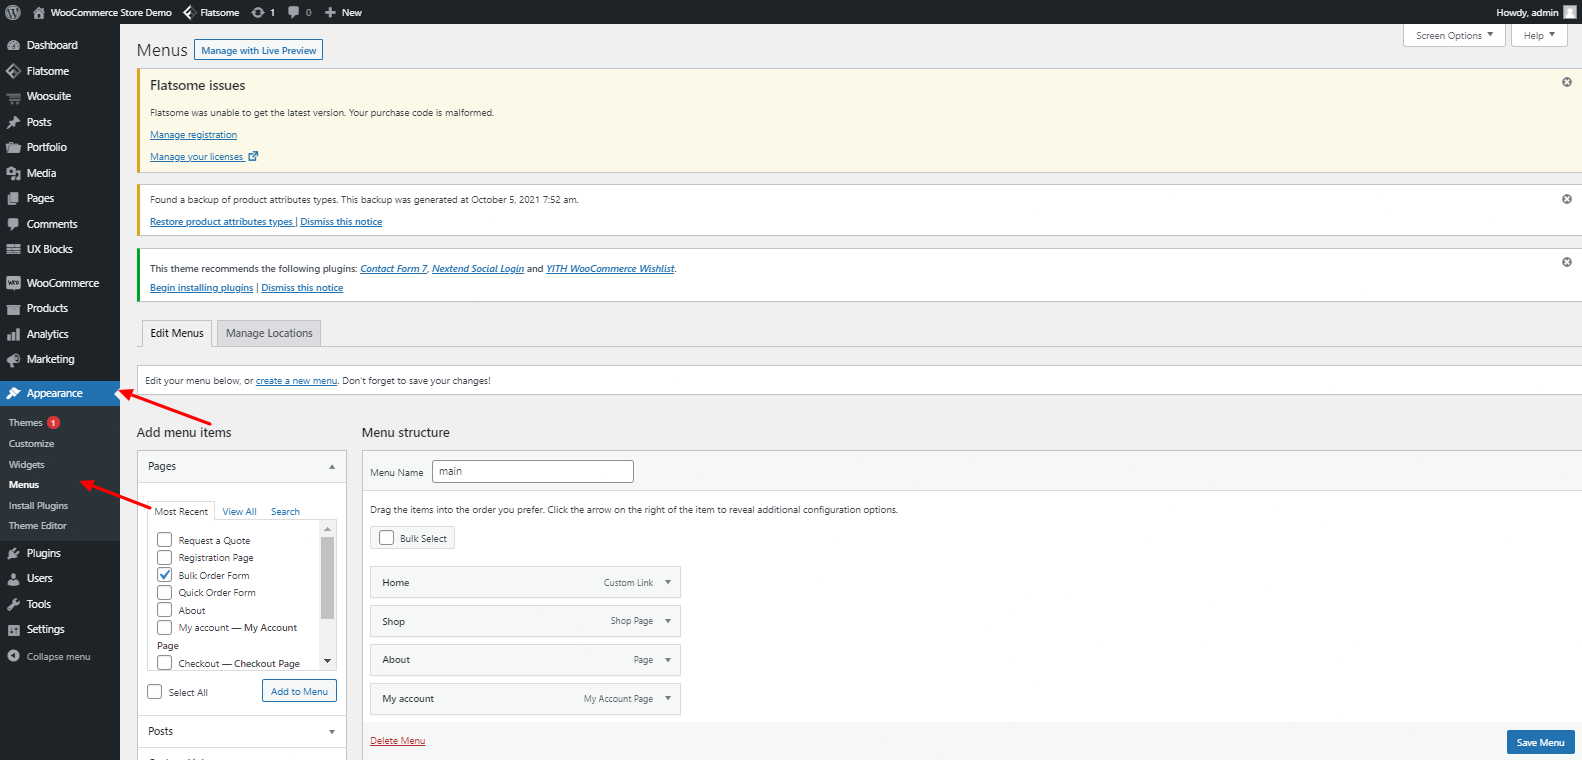
Task: Click the WooCommerce sidebar icon
Action: 13,283
